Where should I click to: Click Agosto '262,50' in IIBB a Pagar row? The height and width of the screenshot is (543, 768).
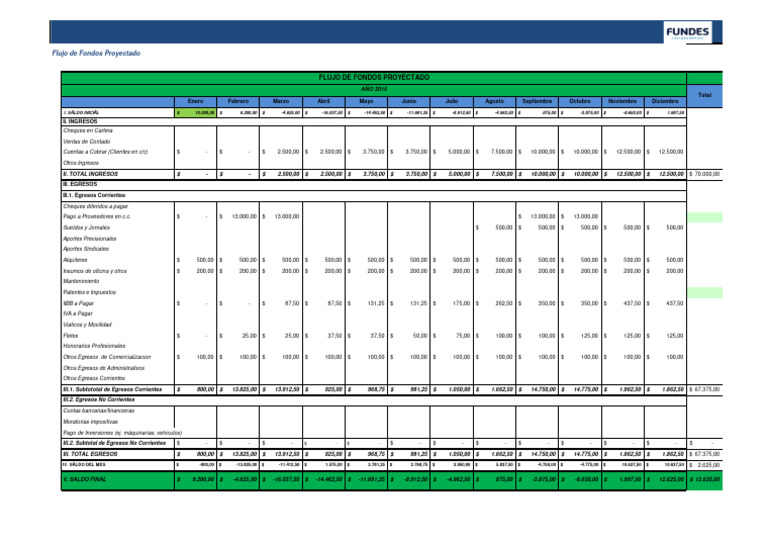point(504,304)
